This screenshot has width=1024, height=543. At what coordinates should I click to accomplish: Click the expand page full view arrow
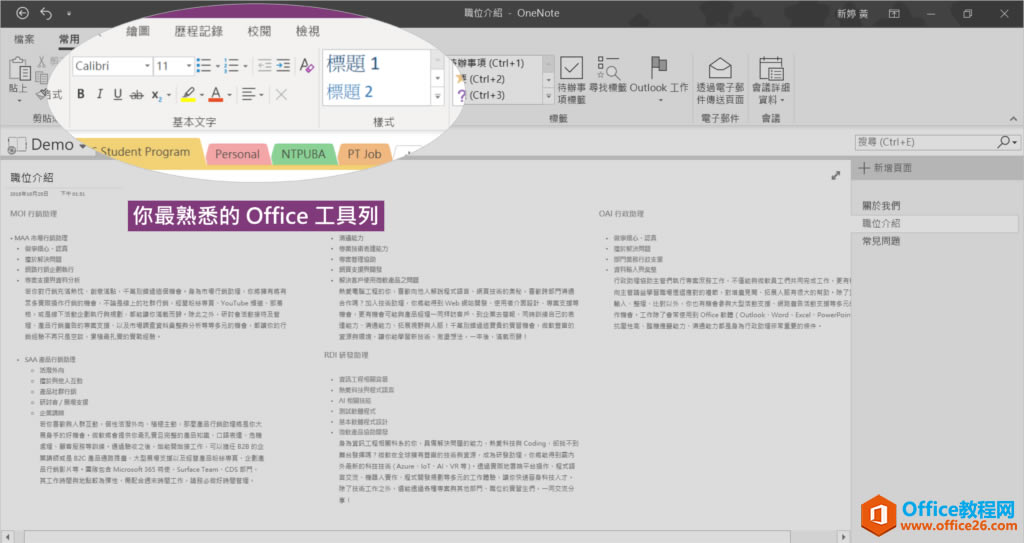835,176
